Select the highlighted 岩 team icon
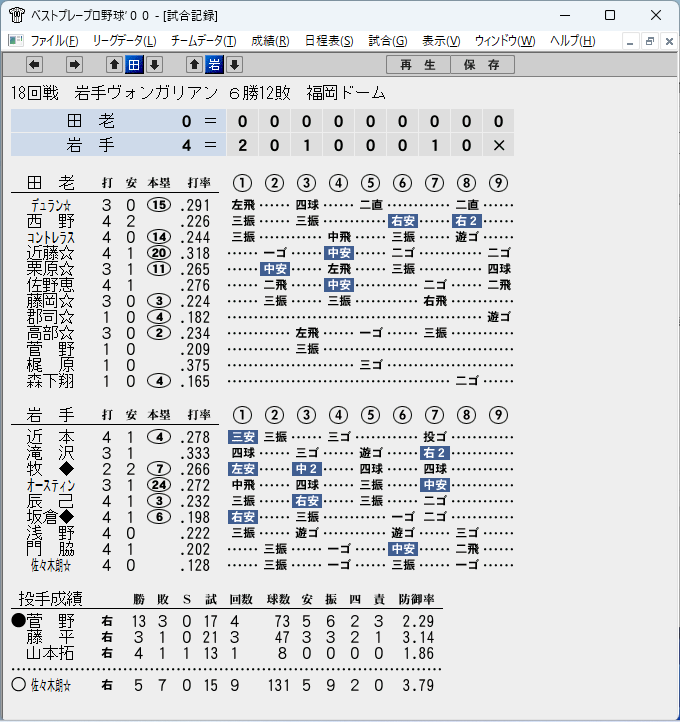 coord(215,65)
